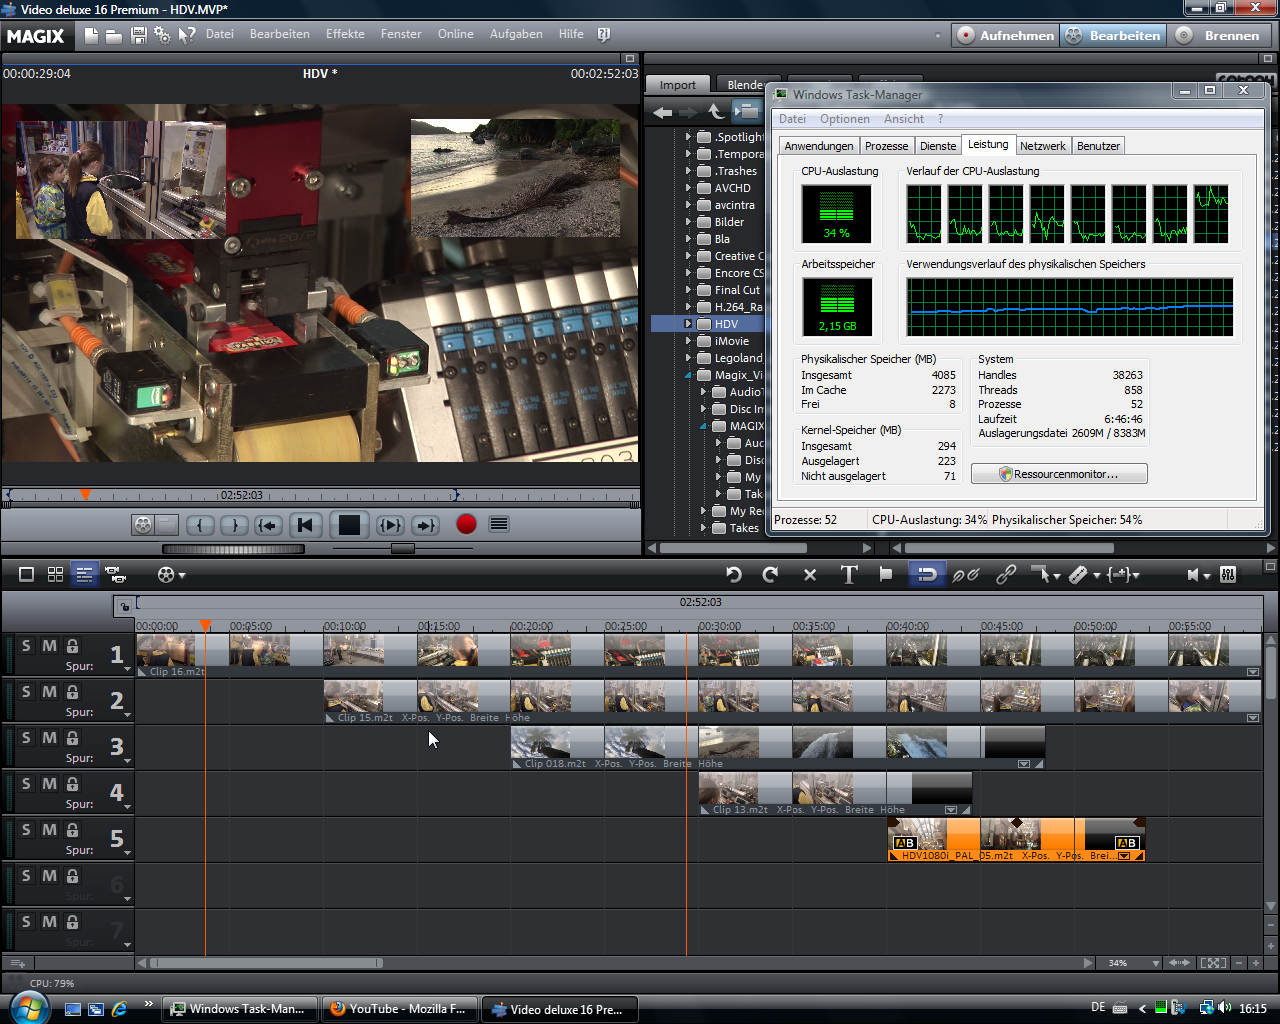Switch to Prozesse tab in Task-Manager

tap(886, 146)
